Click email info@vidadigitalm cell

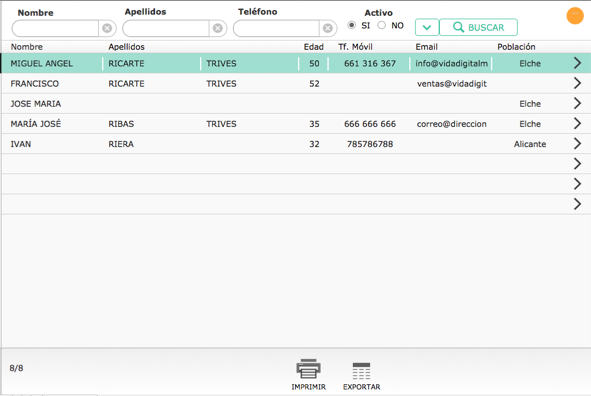tap(452, 63)
